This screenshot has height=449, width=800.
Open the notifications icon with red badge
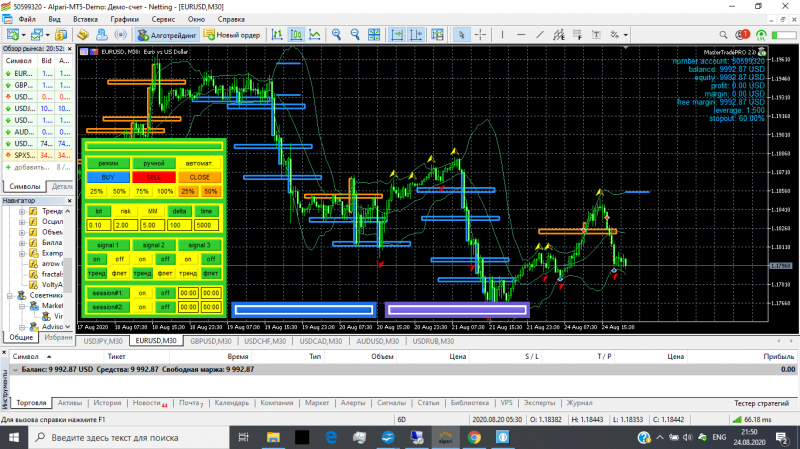point(742,35)
